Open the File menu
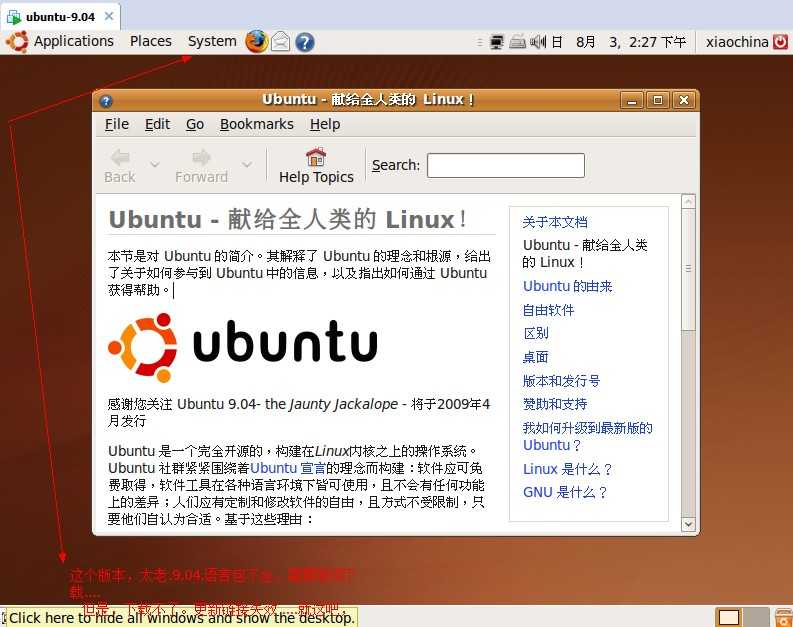The height and width of the screenshot is (627, 793). (117, 124)
